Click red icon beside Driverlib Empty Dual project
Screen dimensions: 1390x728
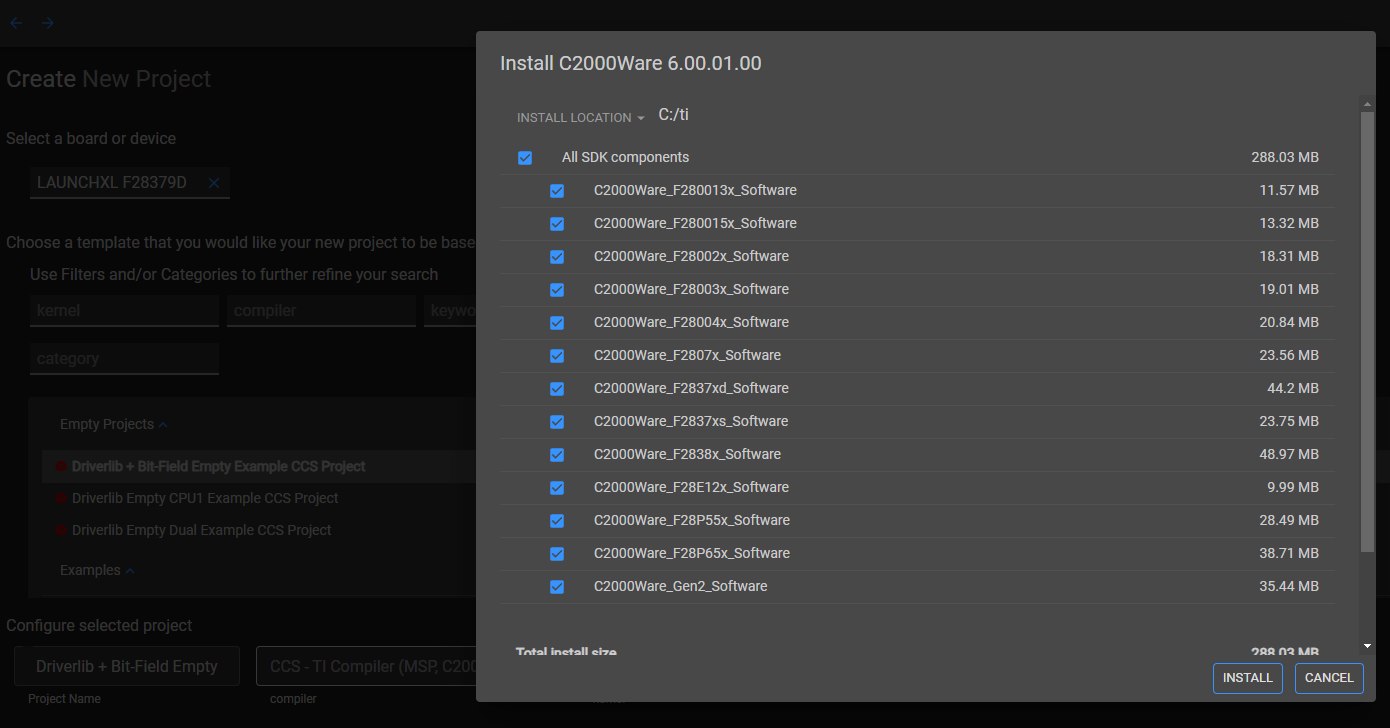tap(61, 530)
